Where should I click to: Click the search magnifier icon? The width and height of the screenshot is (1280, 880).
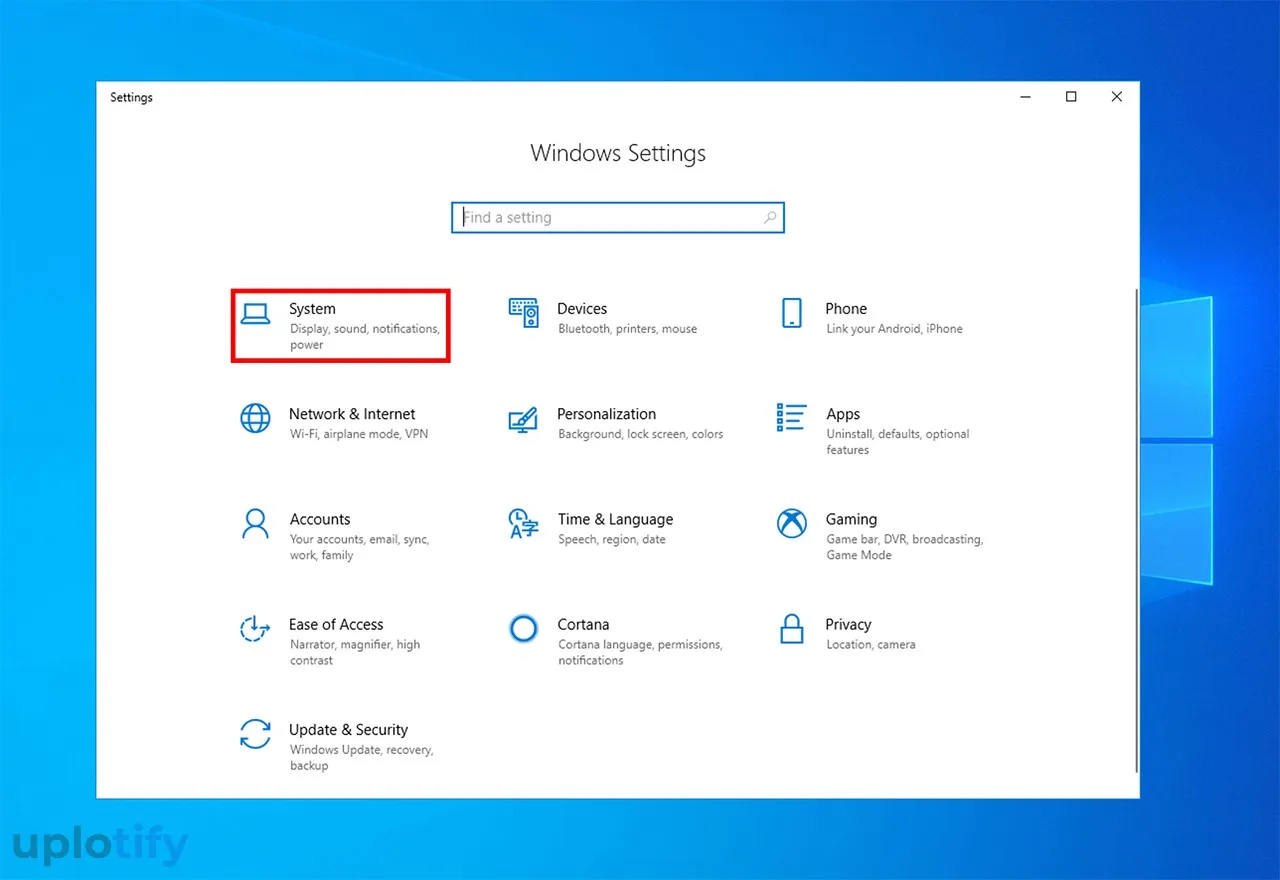770,217
